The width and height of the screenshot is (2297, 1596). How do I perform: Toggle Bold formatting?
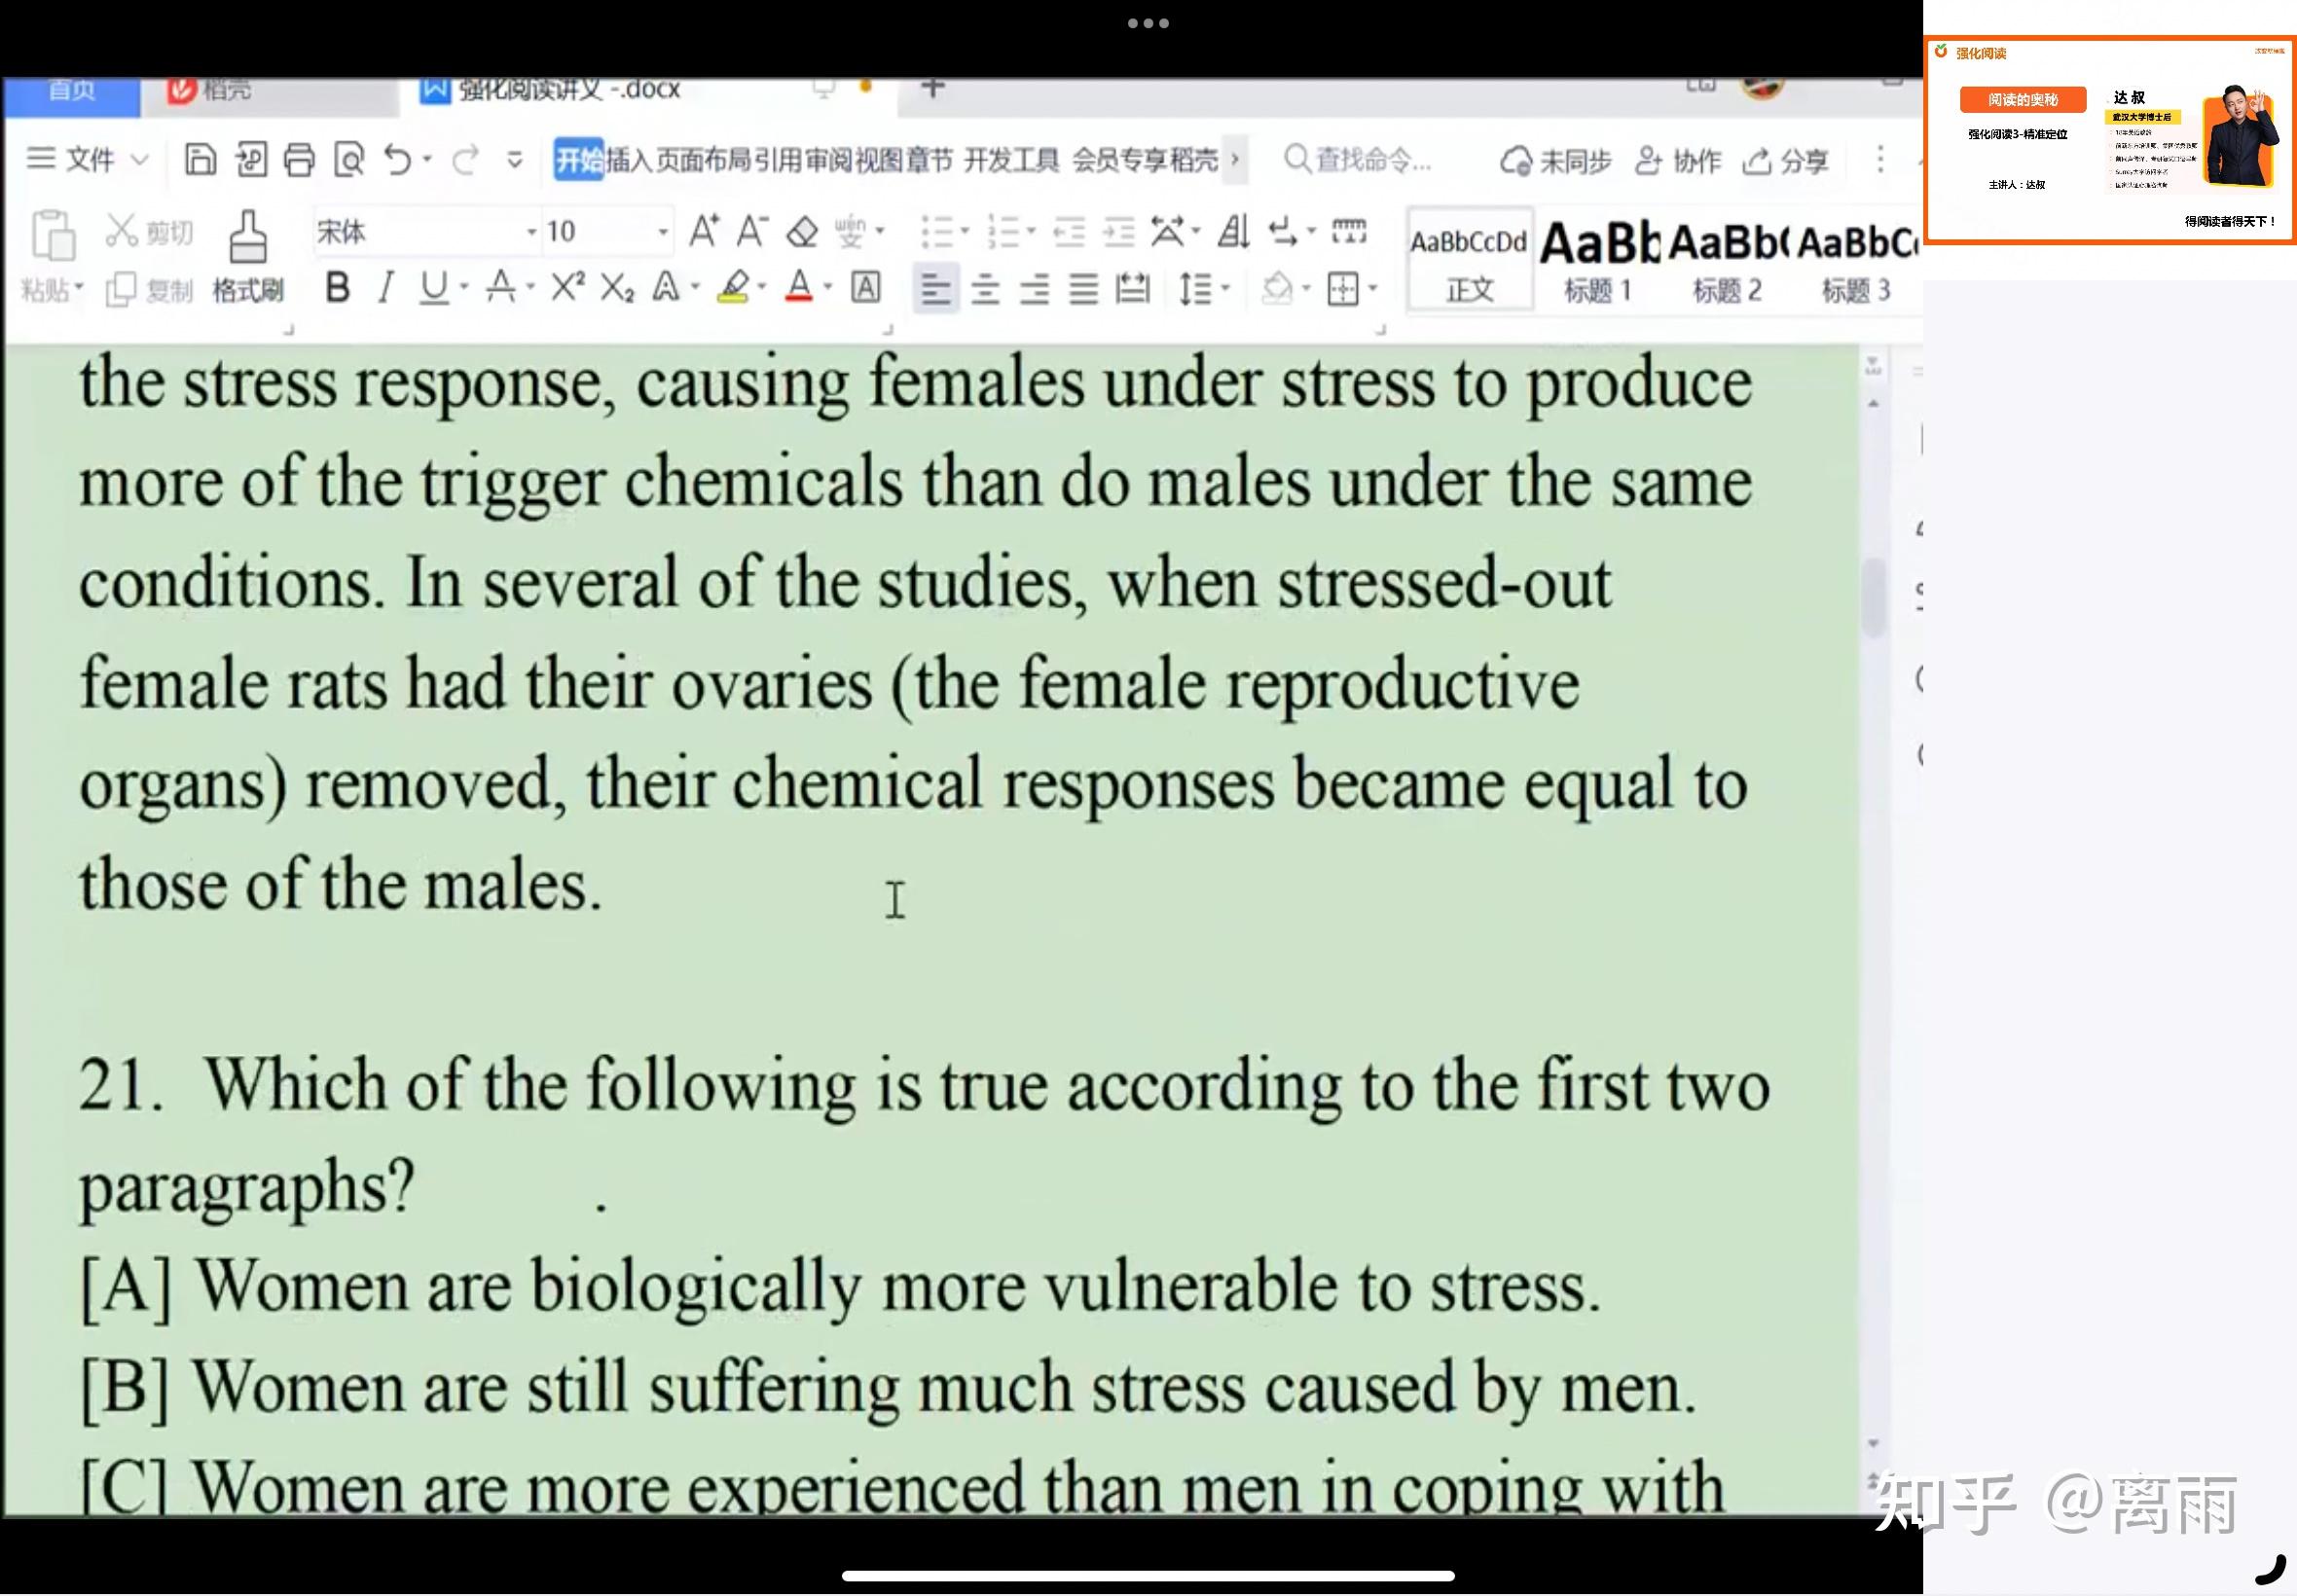coord(338,288)
